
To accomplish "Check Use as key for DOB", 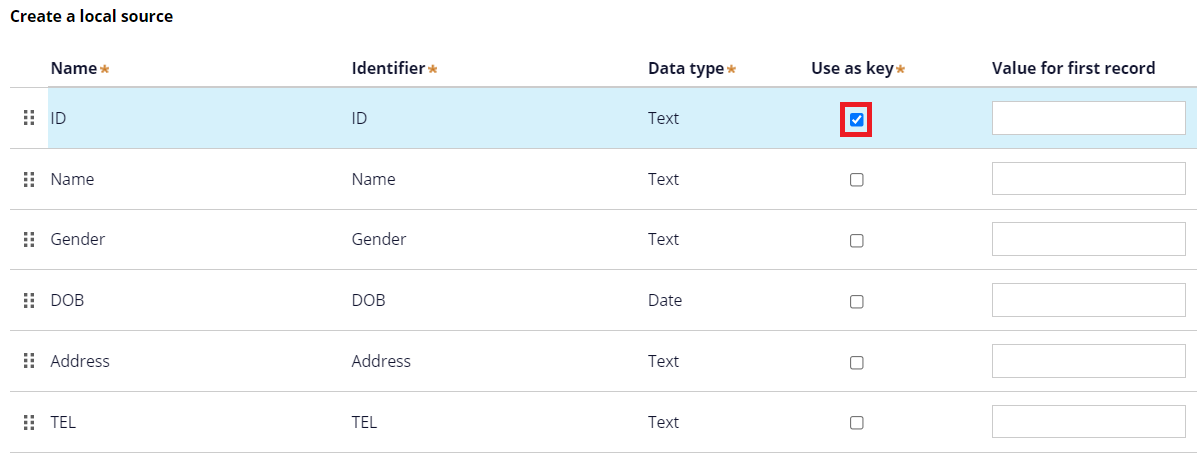I will point(857,302).
